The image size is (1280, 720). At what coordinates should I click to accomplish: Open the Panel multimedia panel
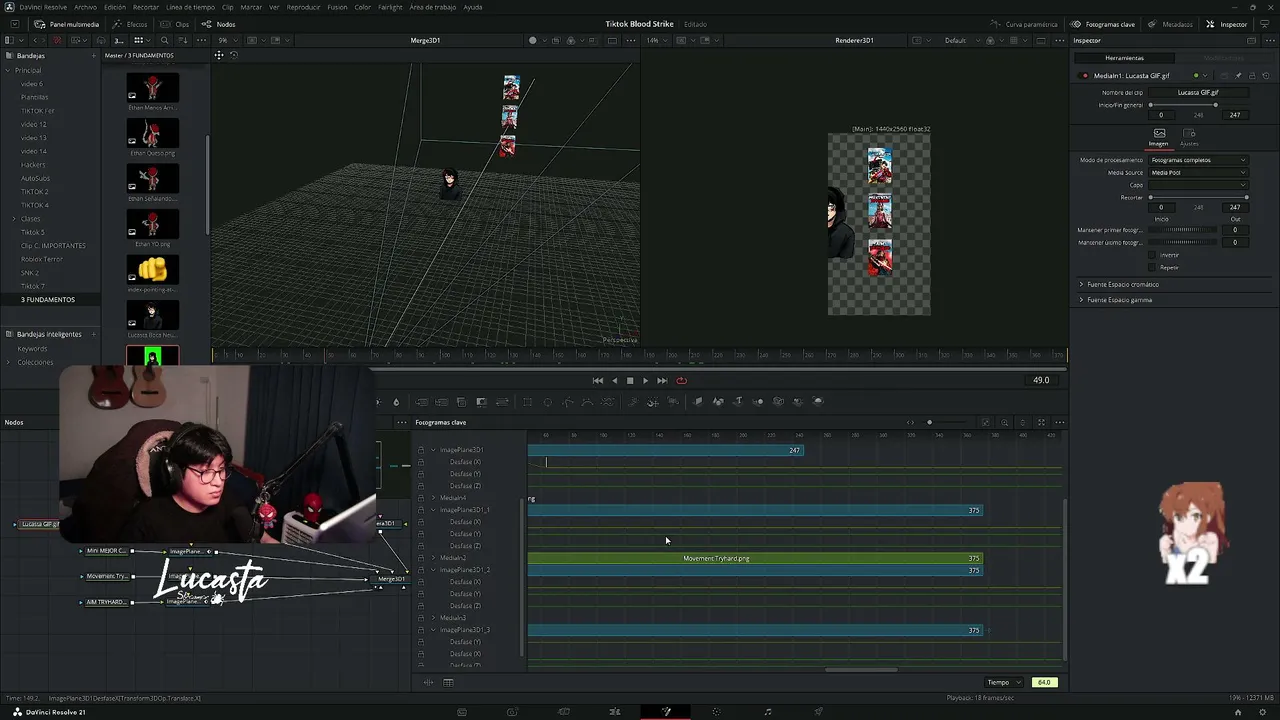(x=67, y=24)
